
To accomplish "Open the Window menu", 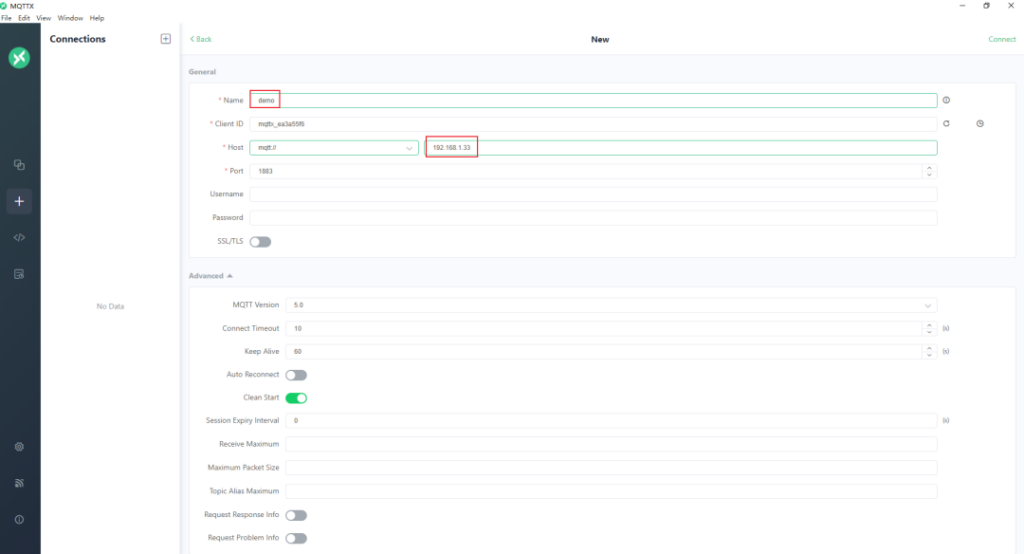I will coord(71,18).
